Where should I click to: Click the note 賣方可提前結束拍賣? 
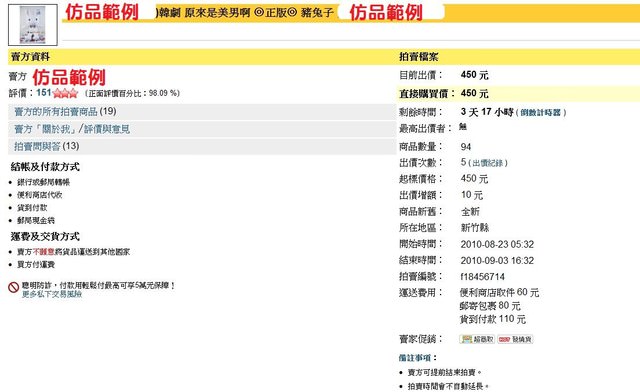(x=445, y=372)
